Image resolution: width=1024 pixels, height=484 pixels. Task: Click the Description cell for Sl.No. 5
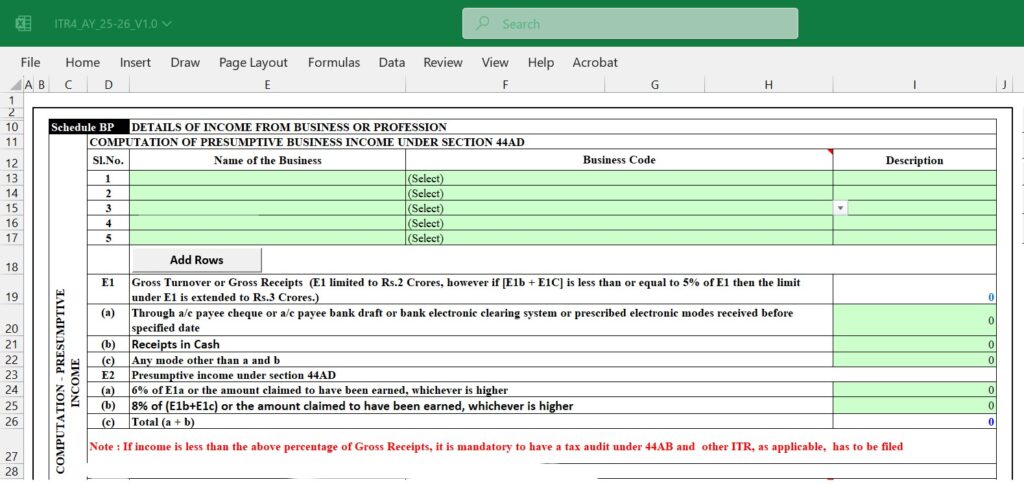coord(914,238)
